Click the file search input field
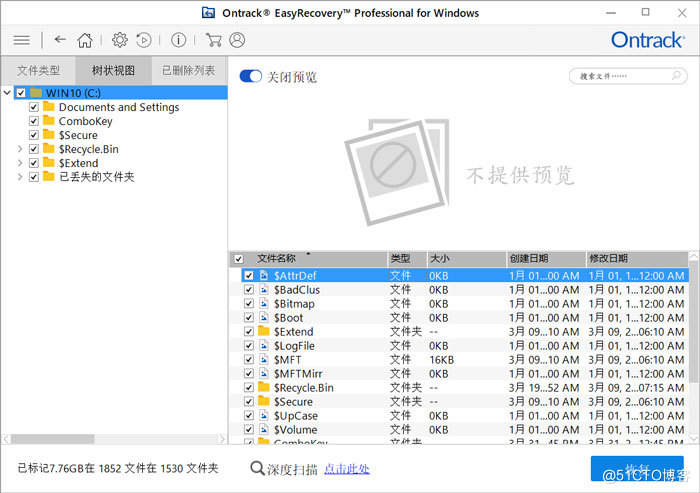 (x=628, y=76)
